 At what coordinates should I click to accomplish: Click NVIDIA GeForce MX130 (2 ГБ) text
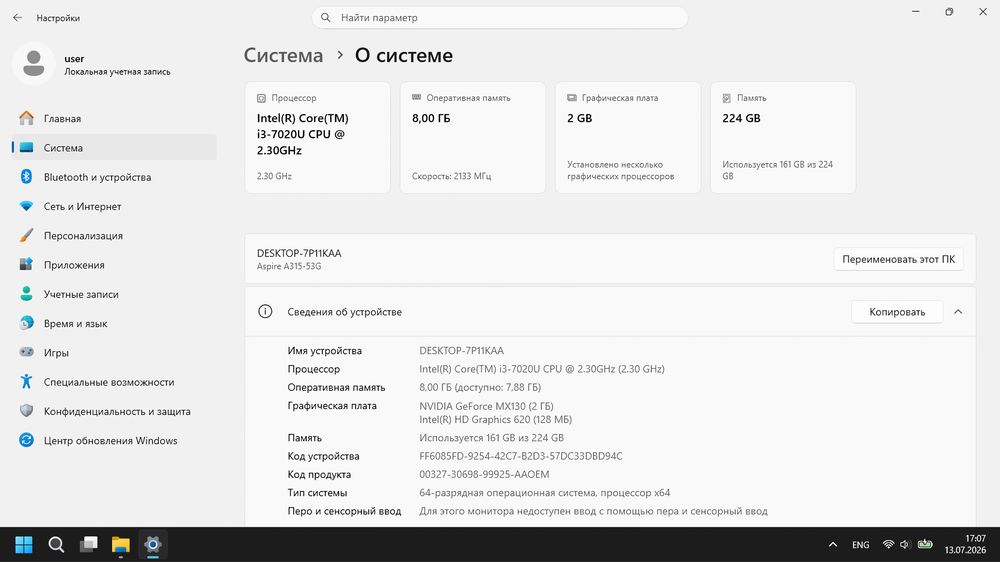point(486,406)
